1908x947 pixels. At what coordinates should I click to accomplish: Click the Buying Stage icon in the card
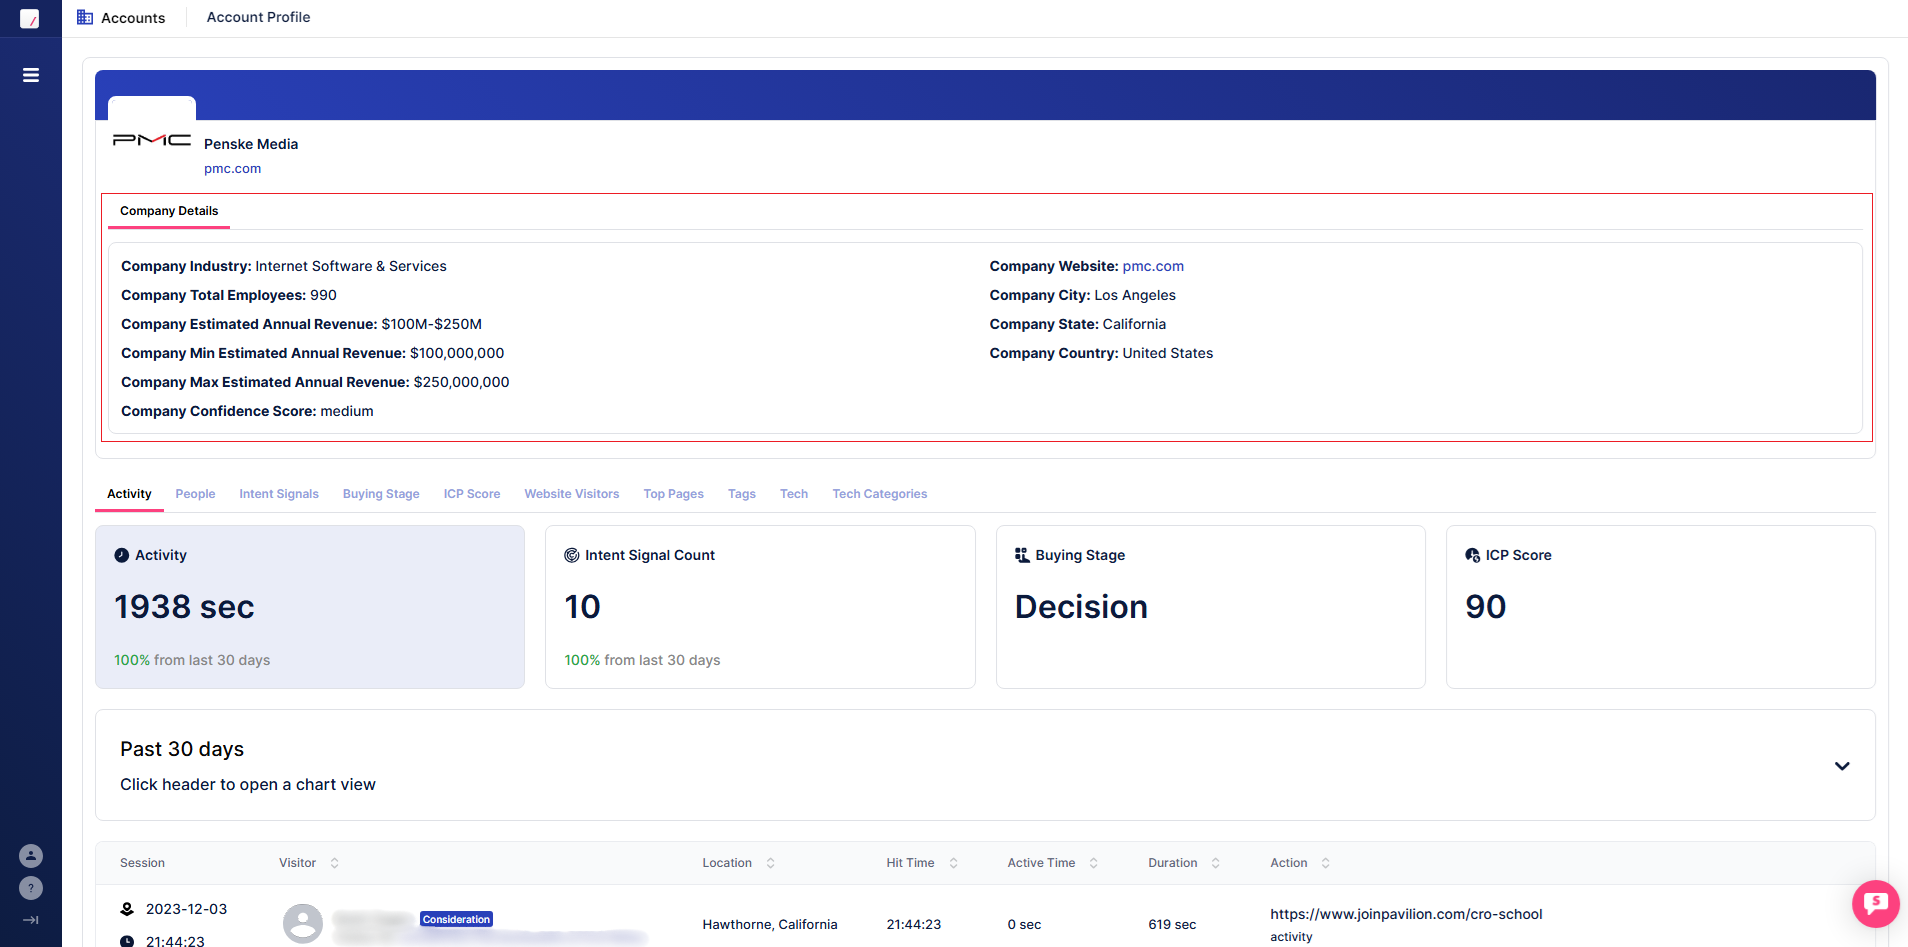click(1022, 555)
